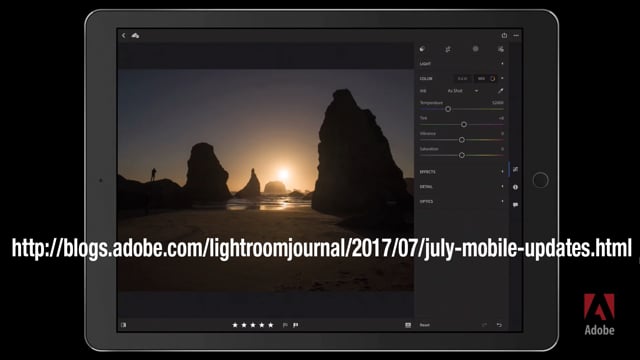640x360 pixels.
Task: Set rating with the first star
Action: coord(235,325)
